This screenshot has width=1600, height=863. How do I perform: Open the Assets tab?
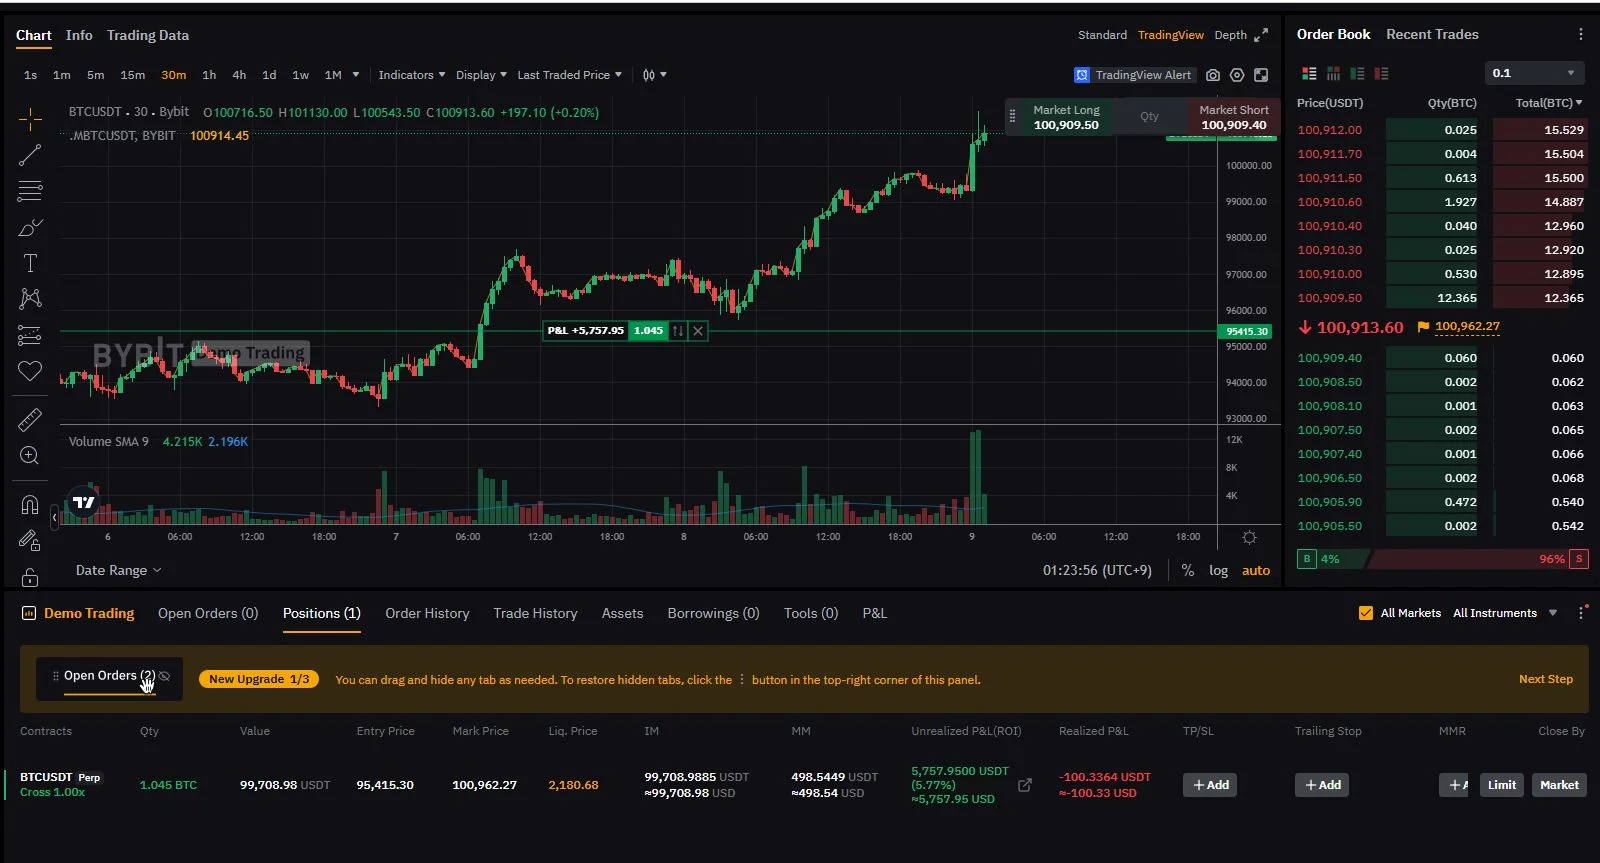622,613
